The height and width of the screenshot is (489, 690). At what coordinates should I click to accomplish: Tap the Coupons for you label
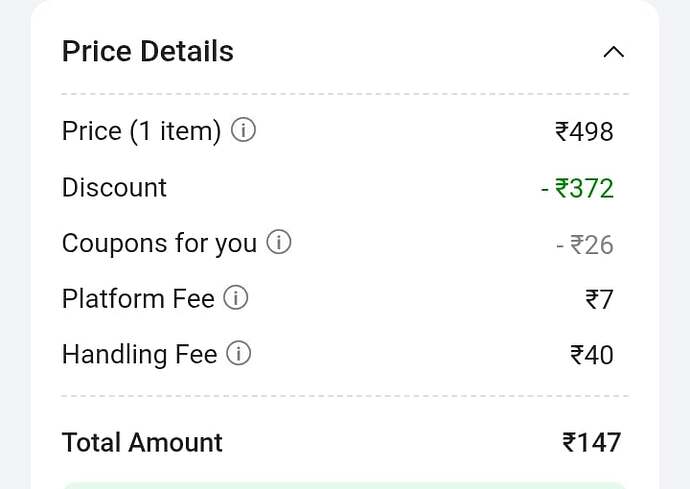159,243
